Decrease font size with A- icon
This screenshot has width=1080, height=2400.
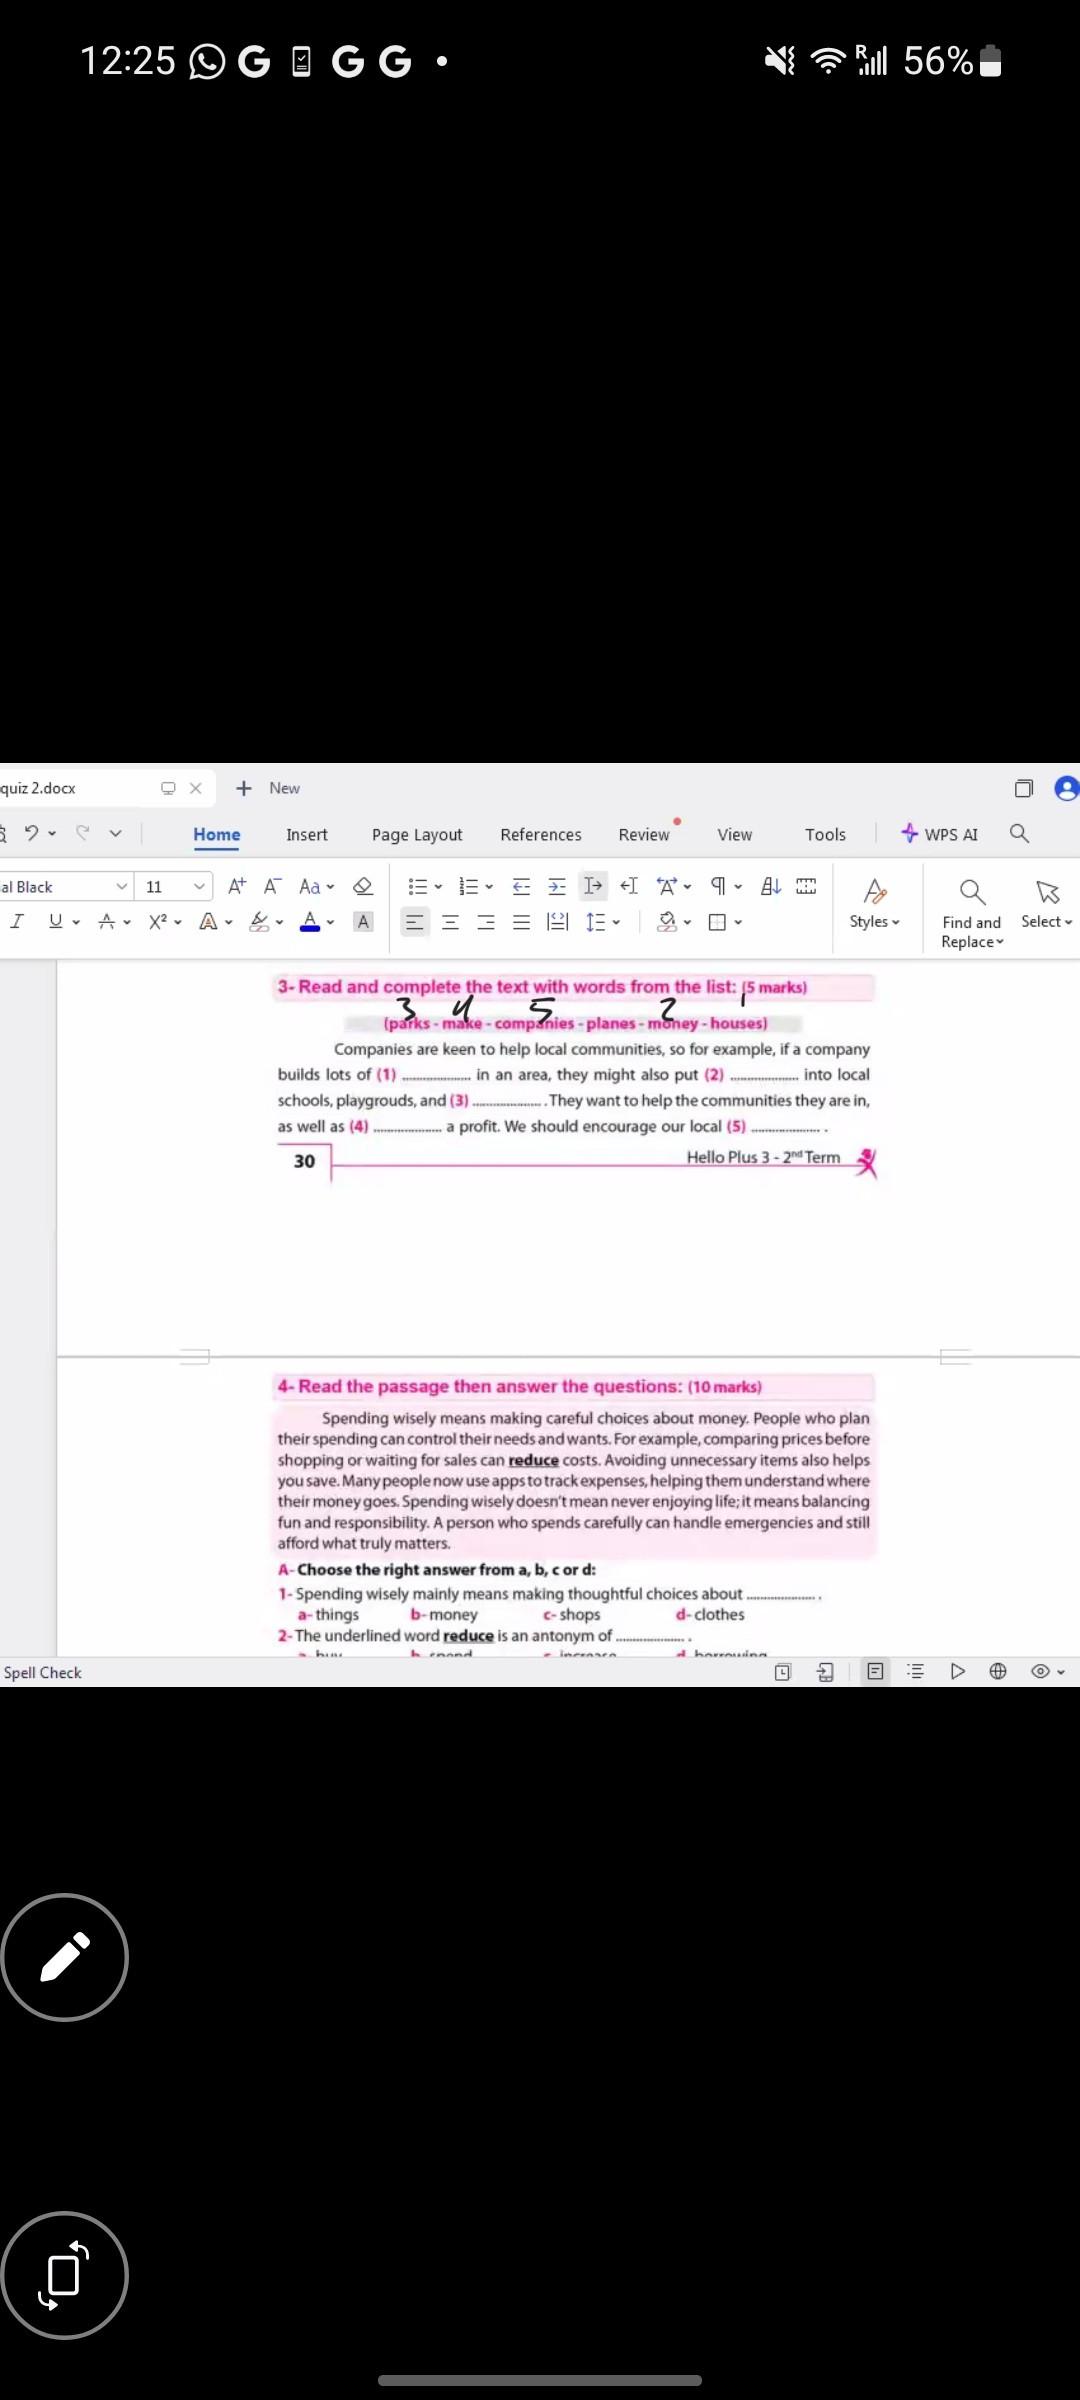272,886
